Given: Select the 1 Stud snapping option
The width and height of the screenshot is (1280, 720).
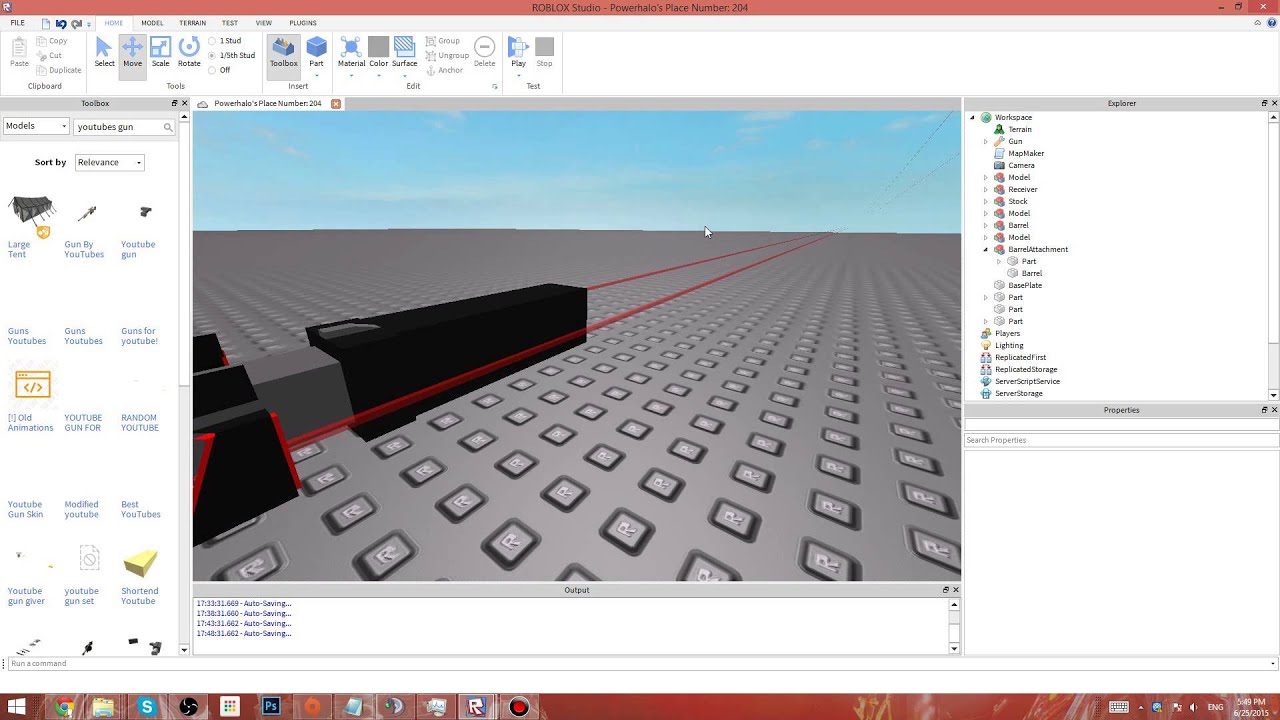Looking at the screenshot, I should point(225,41).
